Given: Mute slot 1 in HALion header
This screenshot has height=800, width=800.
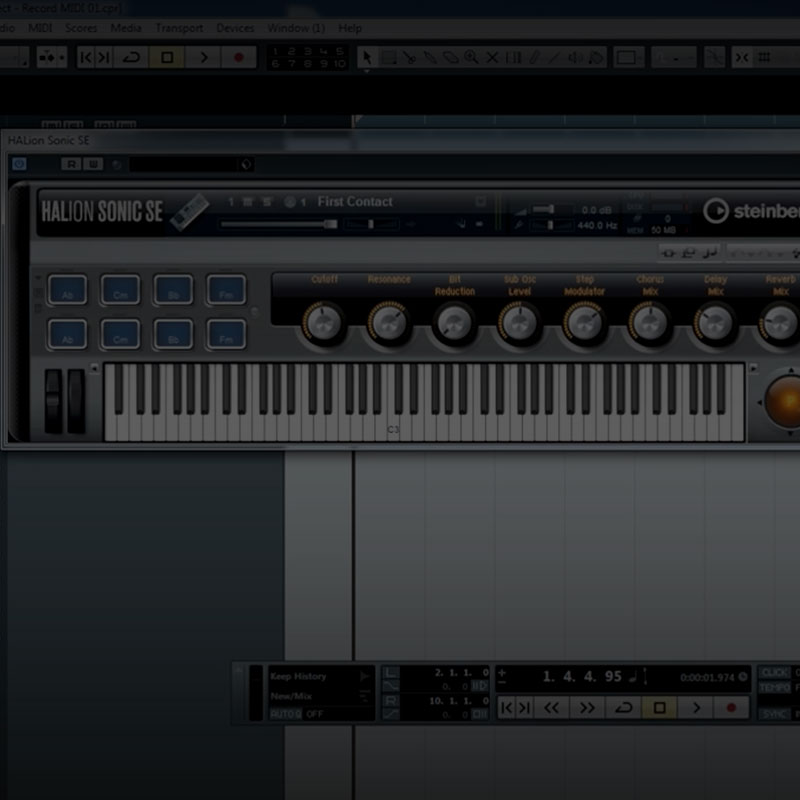Looking at the screenshot, I should pyautogui.click(x=248, y=202).
